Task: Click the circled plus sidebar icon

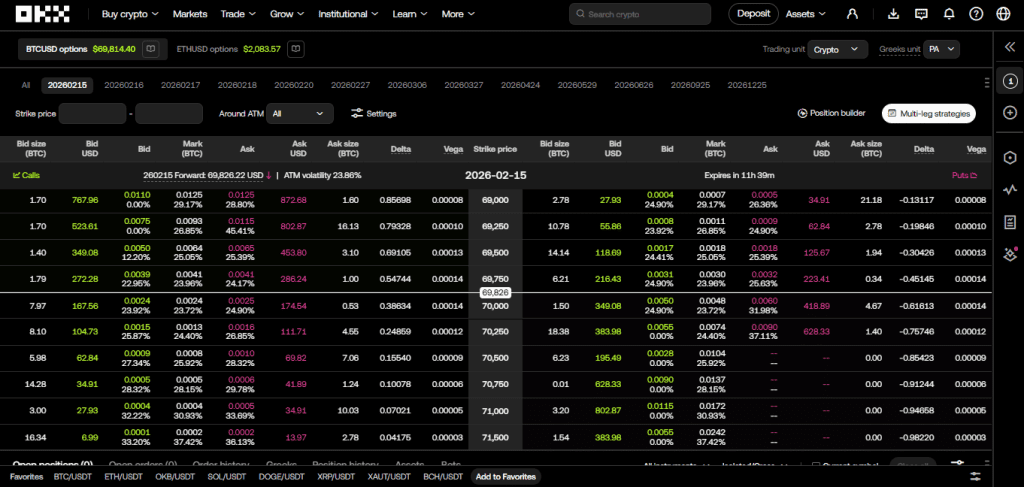Action: click(x=1010, y=113)
